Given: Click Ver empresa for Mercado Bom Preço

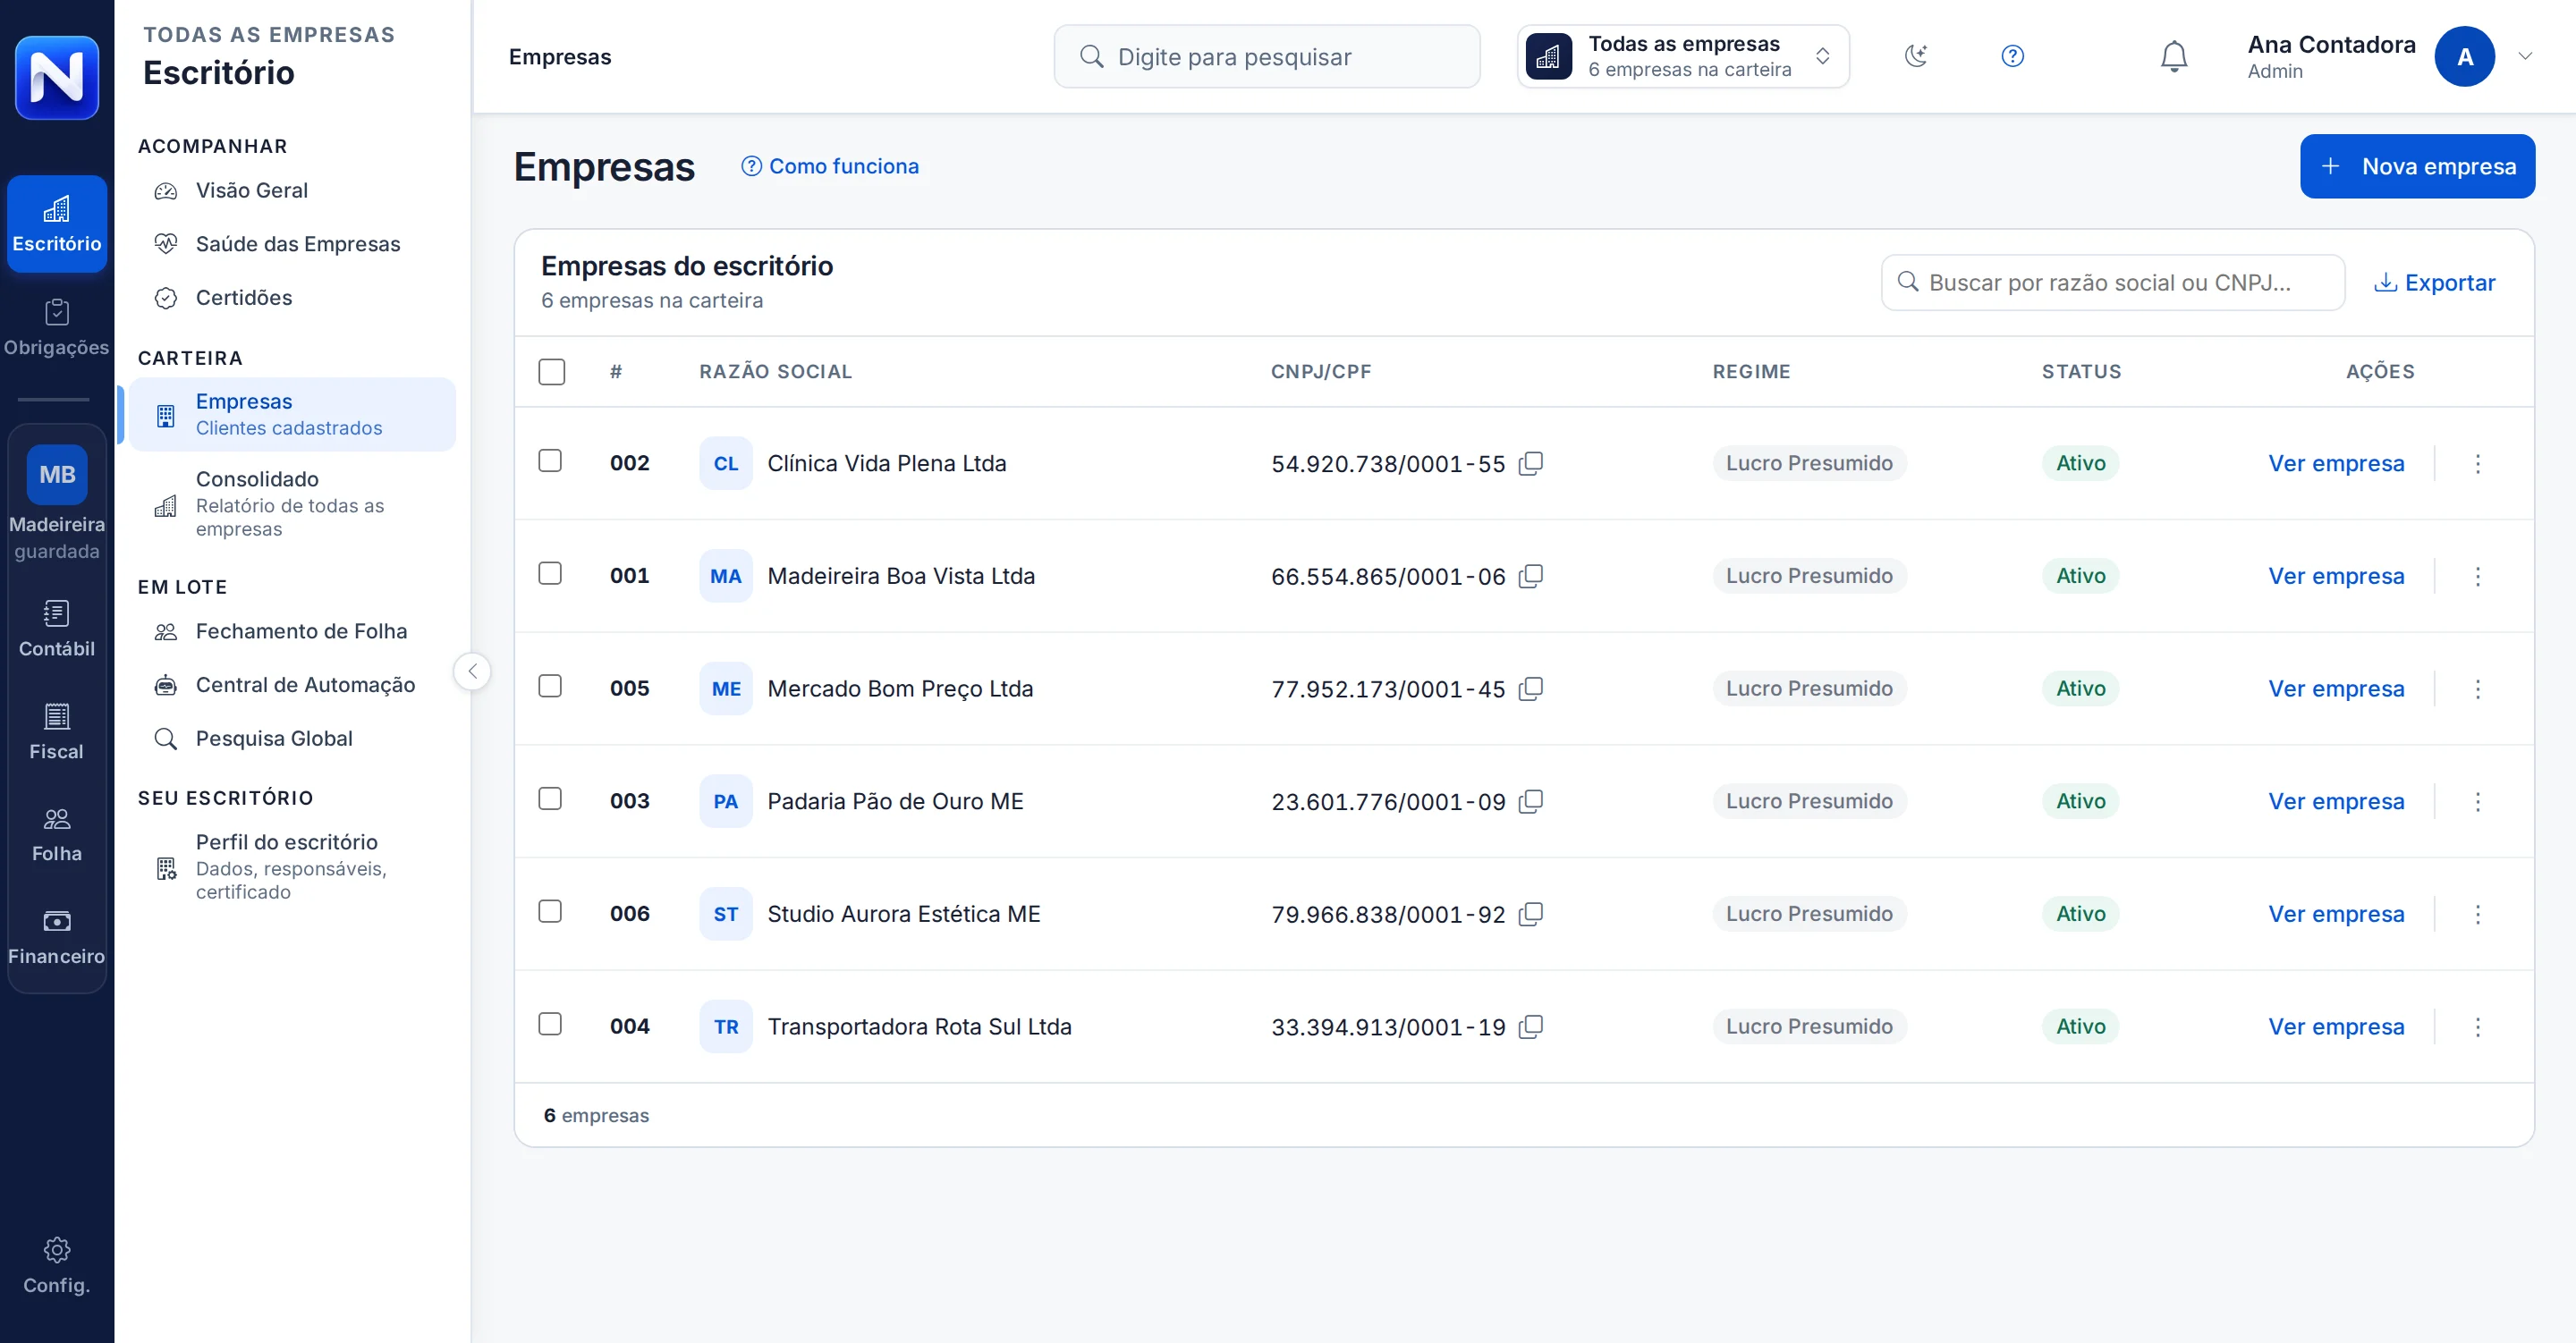Looking at the screenshot, I should (x=2335, y=689).
